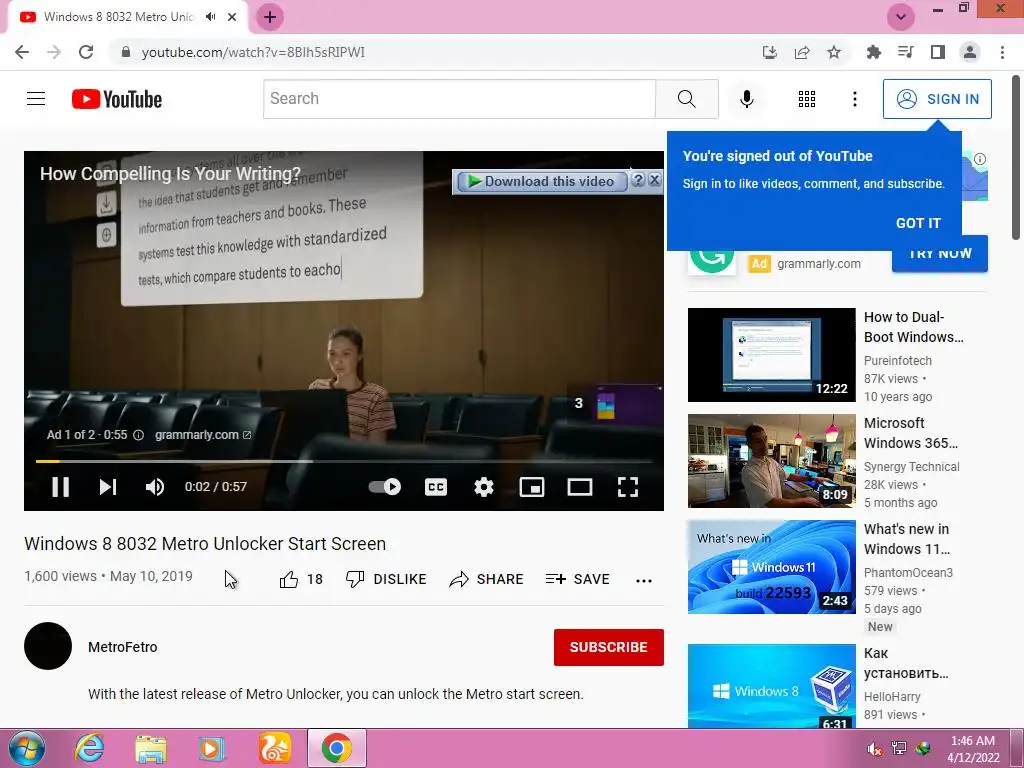The height and width of the screenshot is (768, 1024).
Task: Install app icon in address bar
Action: pos(770,52)
